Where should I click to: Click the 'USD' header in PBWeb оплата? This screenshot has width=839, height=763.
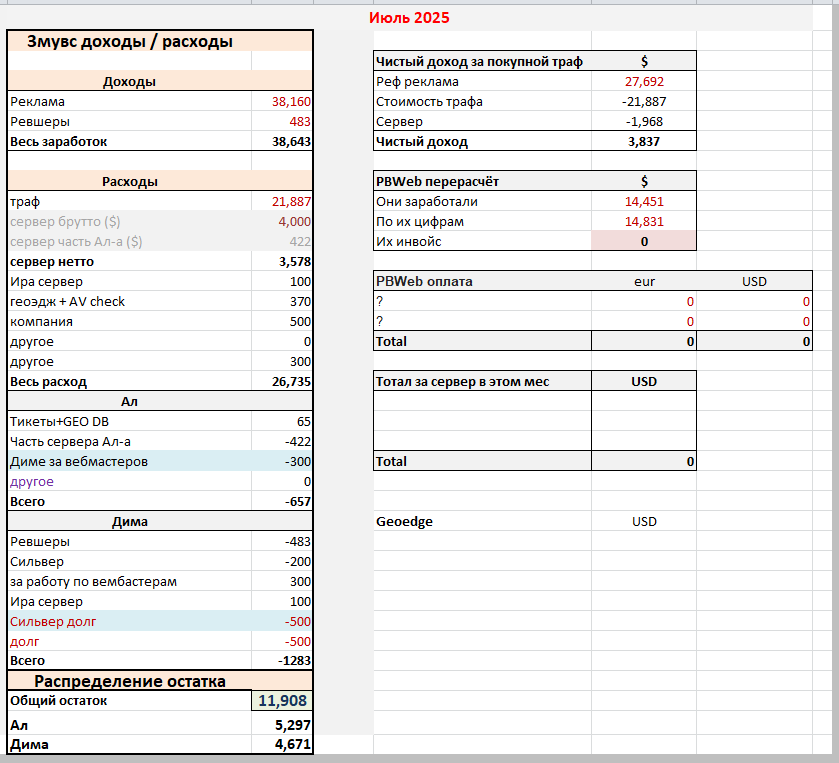point(754,281)
